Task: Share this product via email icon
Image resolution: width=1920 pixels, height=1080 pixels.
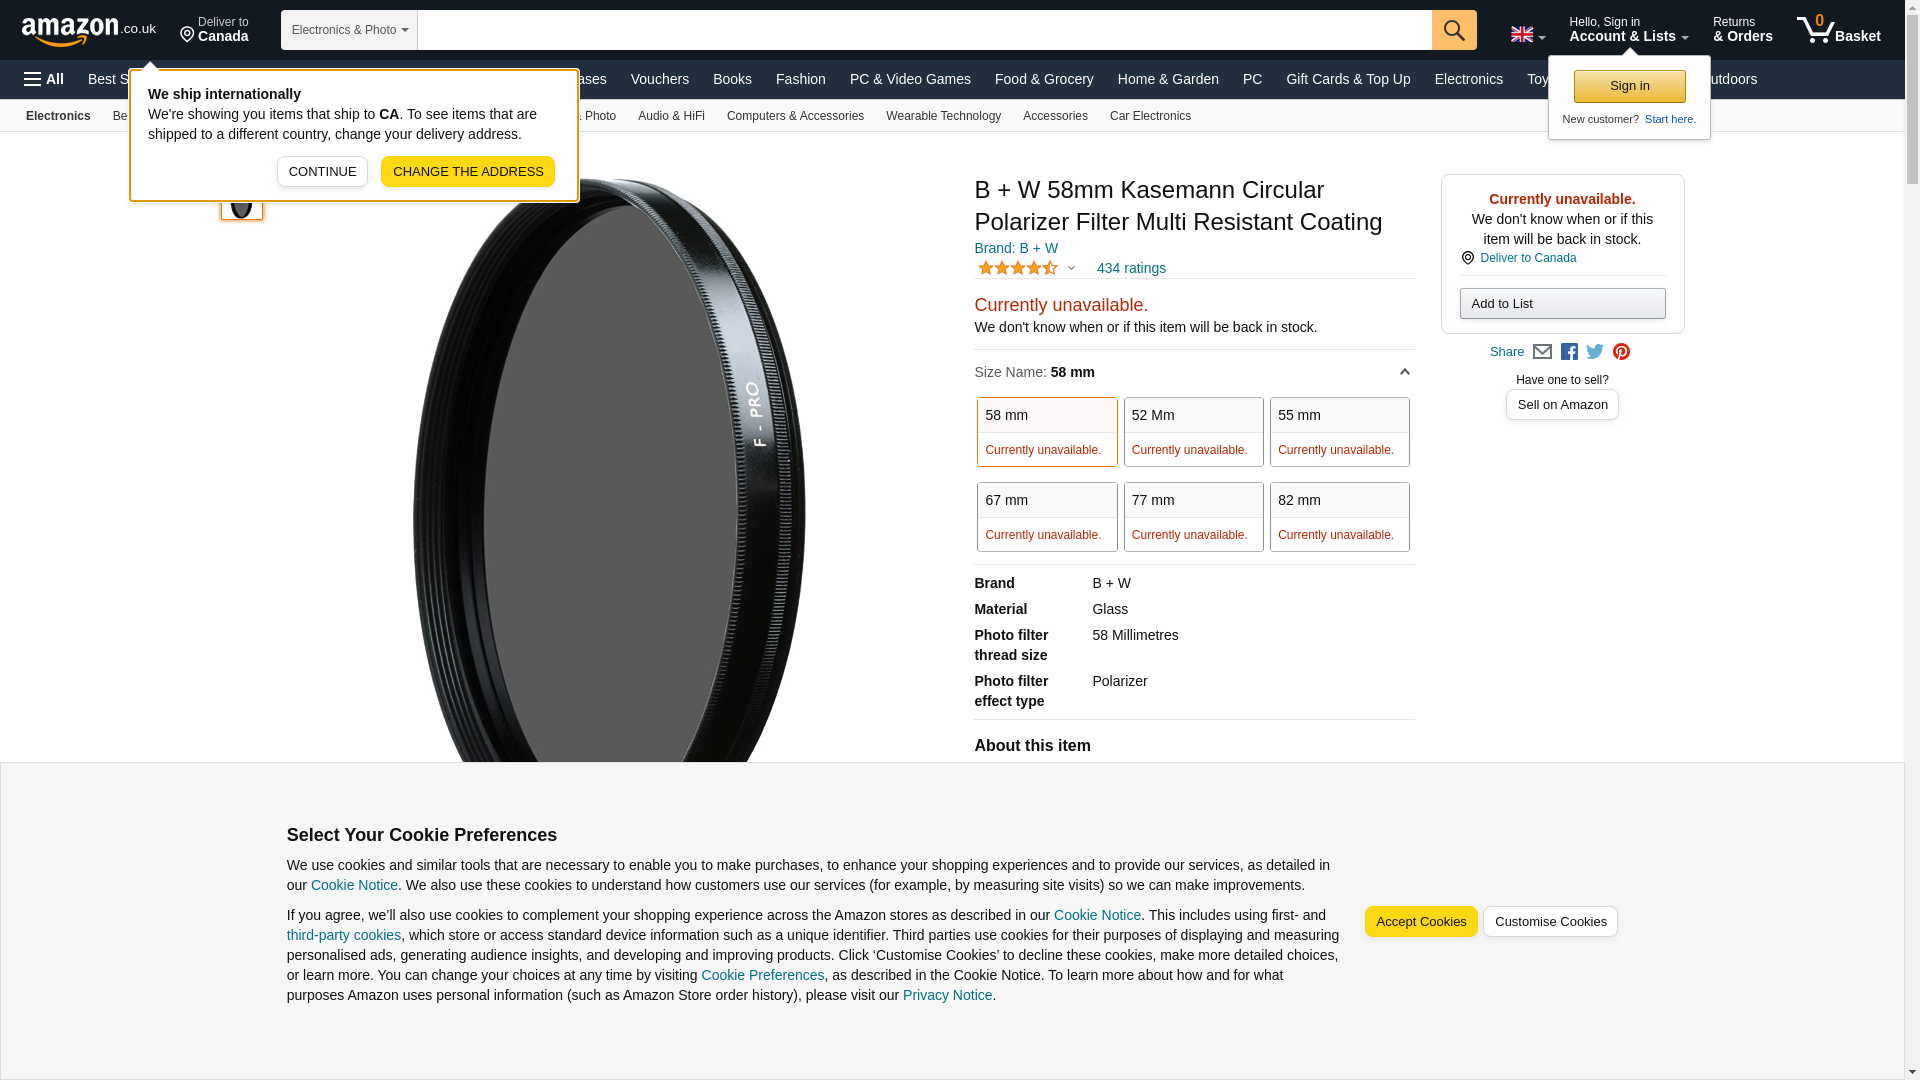Action: coord(1542,352)
